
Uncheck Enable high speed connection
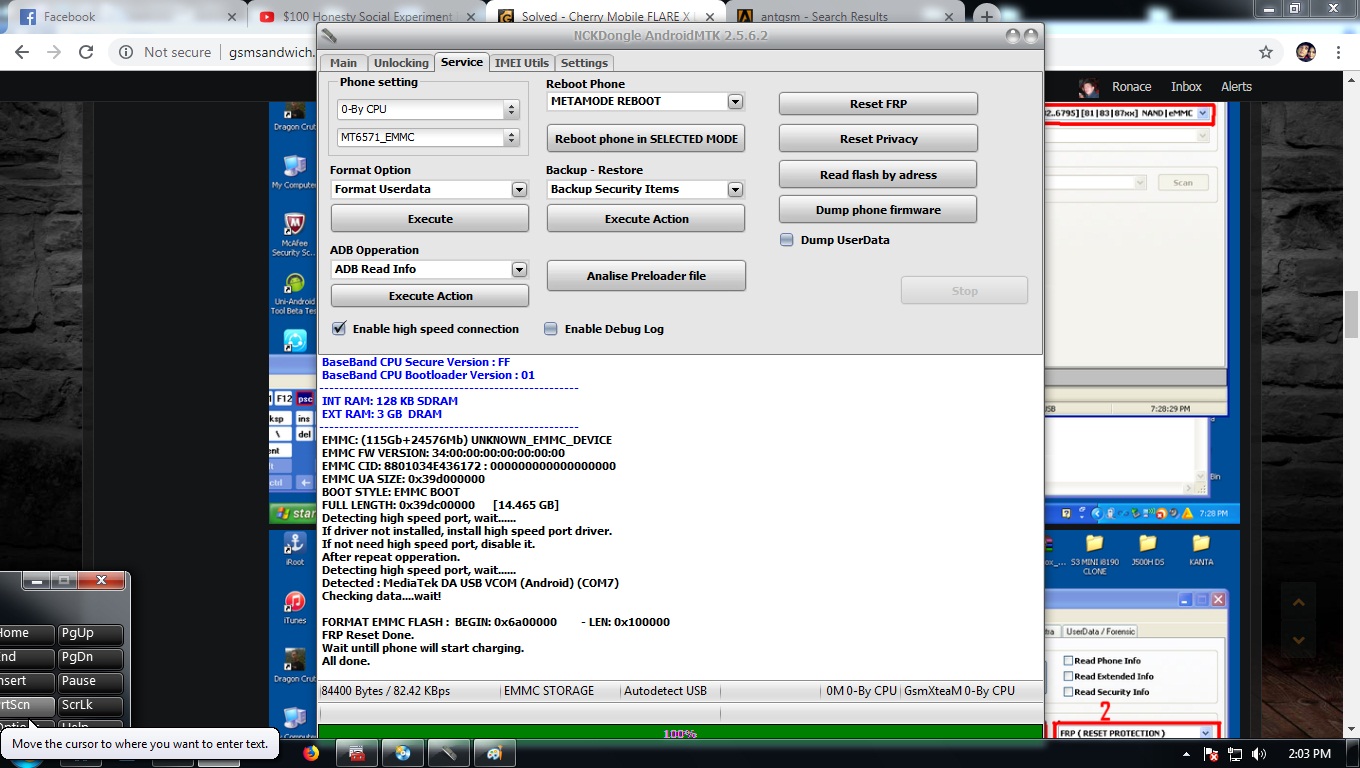click(339, 328)
